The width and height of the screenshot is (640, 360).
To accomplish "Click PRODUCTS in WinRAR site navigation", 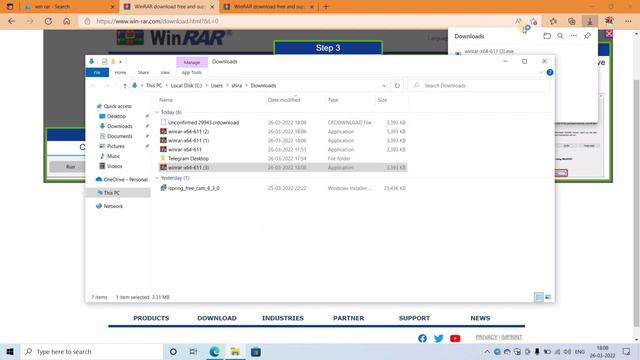I will click(x=151, y=318).
